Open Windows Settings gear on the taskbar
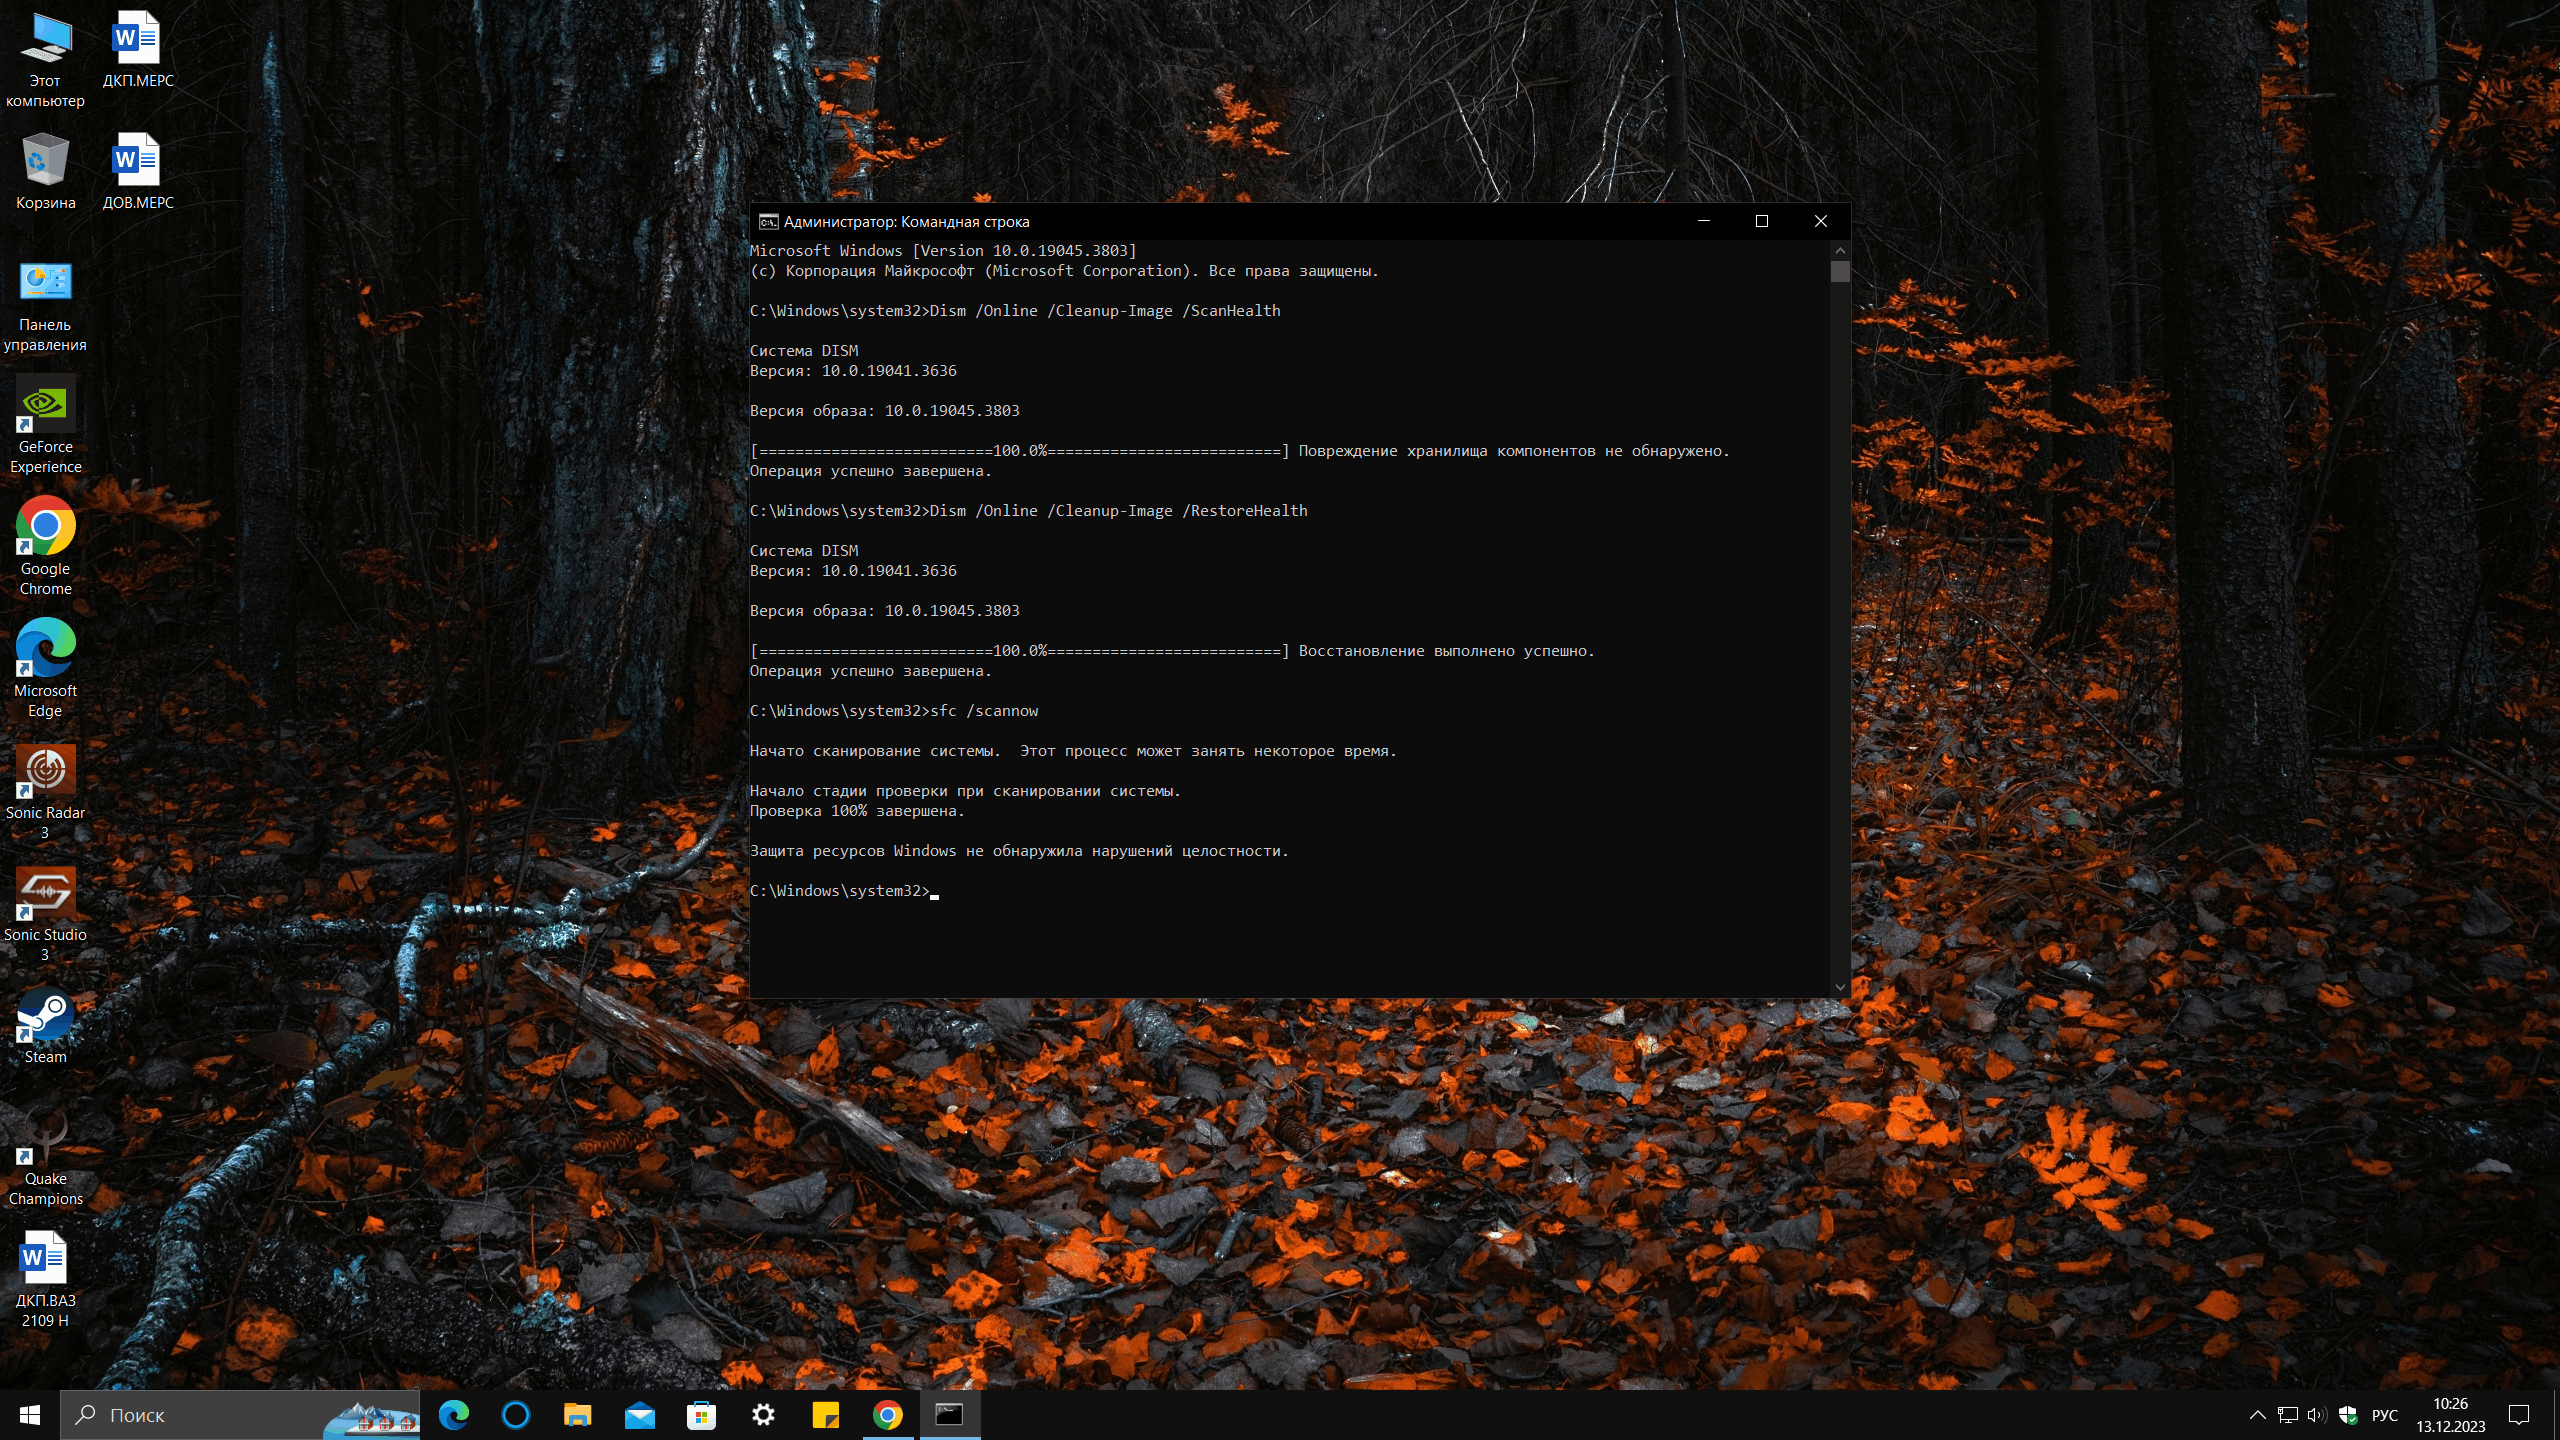Viewport: 2560px width, 1440px height. [x=763, y=1415]
